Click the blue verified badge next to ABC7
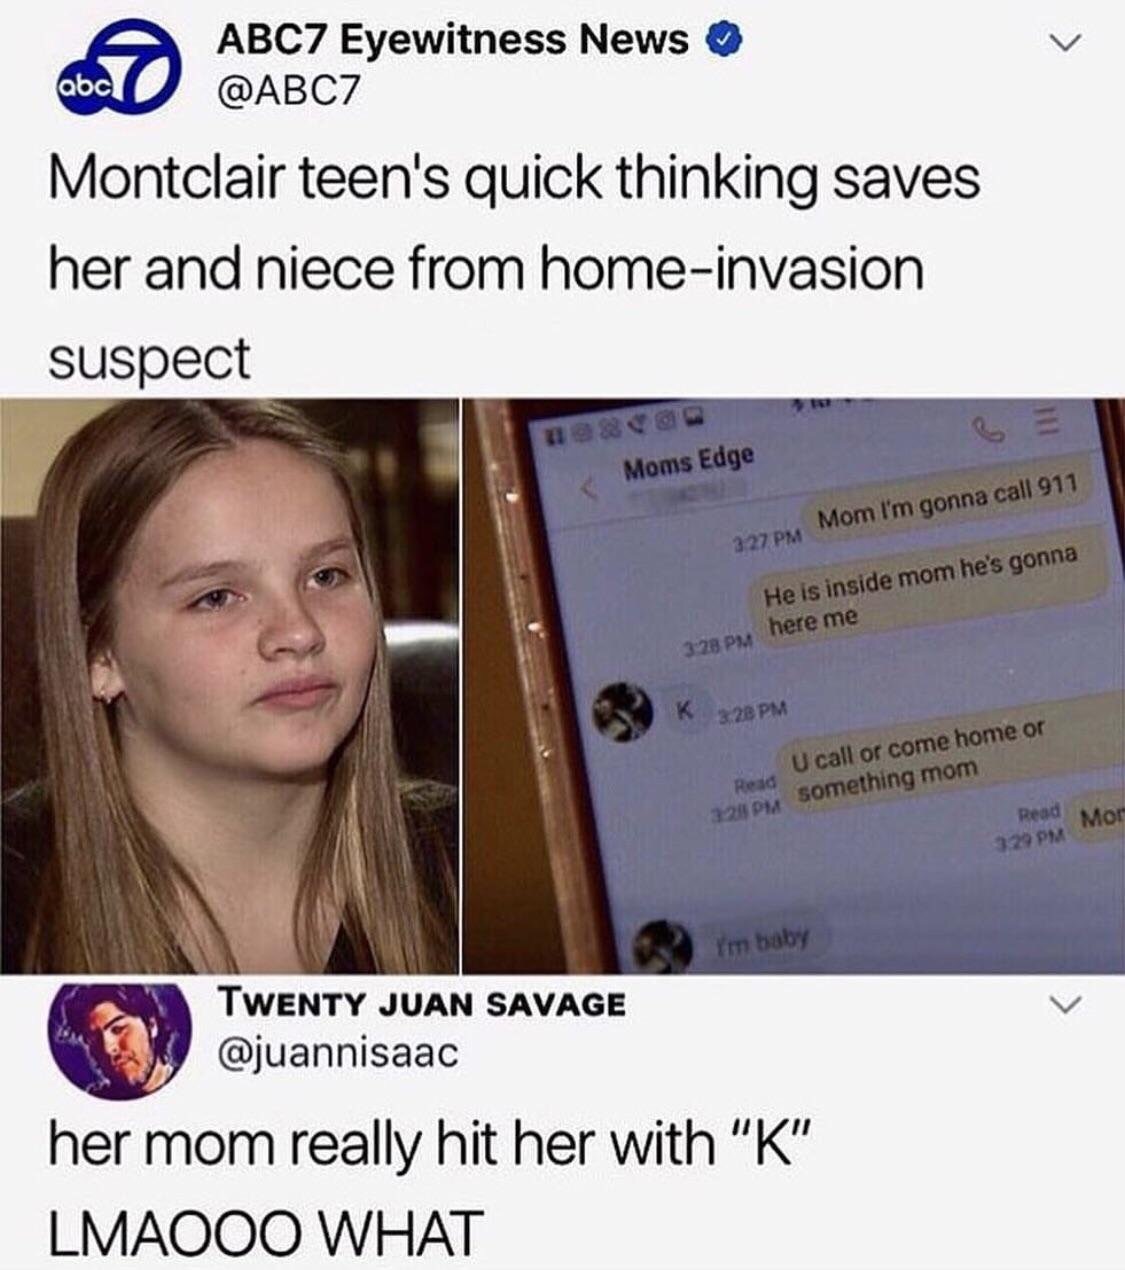The height and width of the screenshot is (1270, 1125). [x=724, y=41]
